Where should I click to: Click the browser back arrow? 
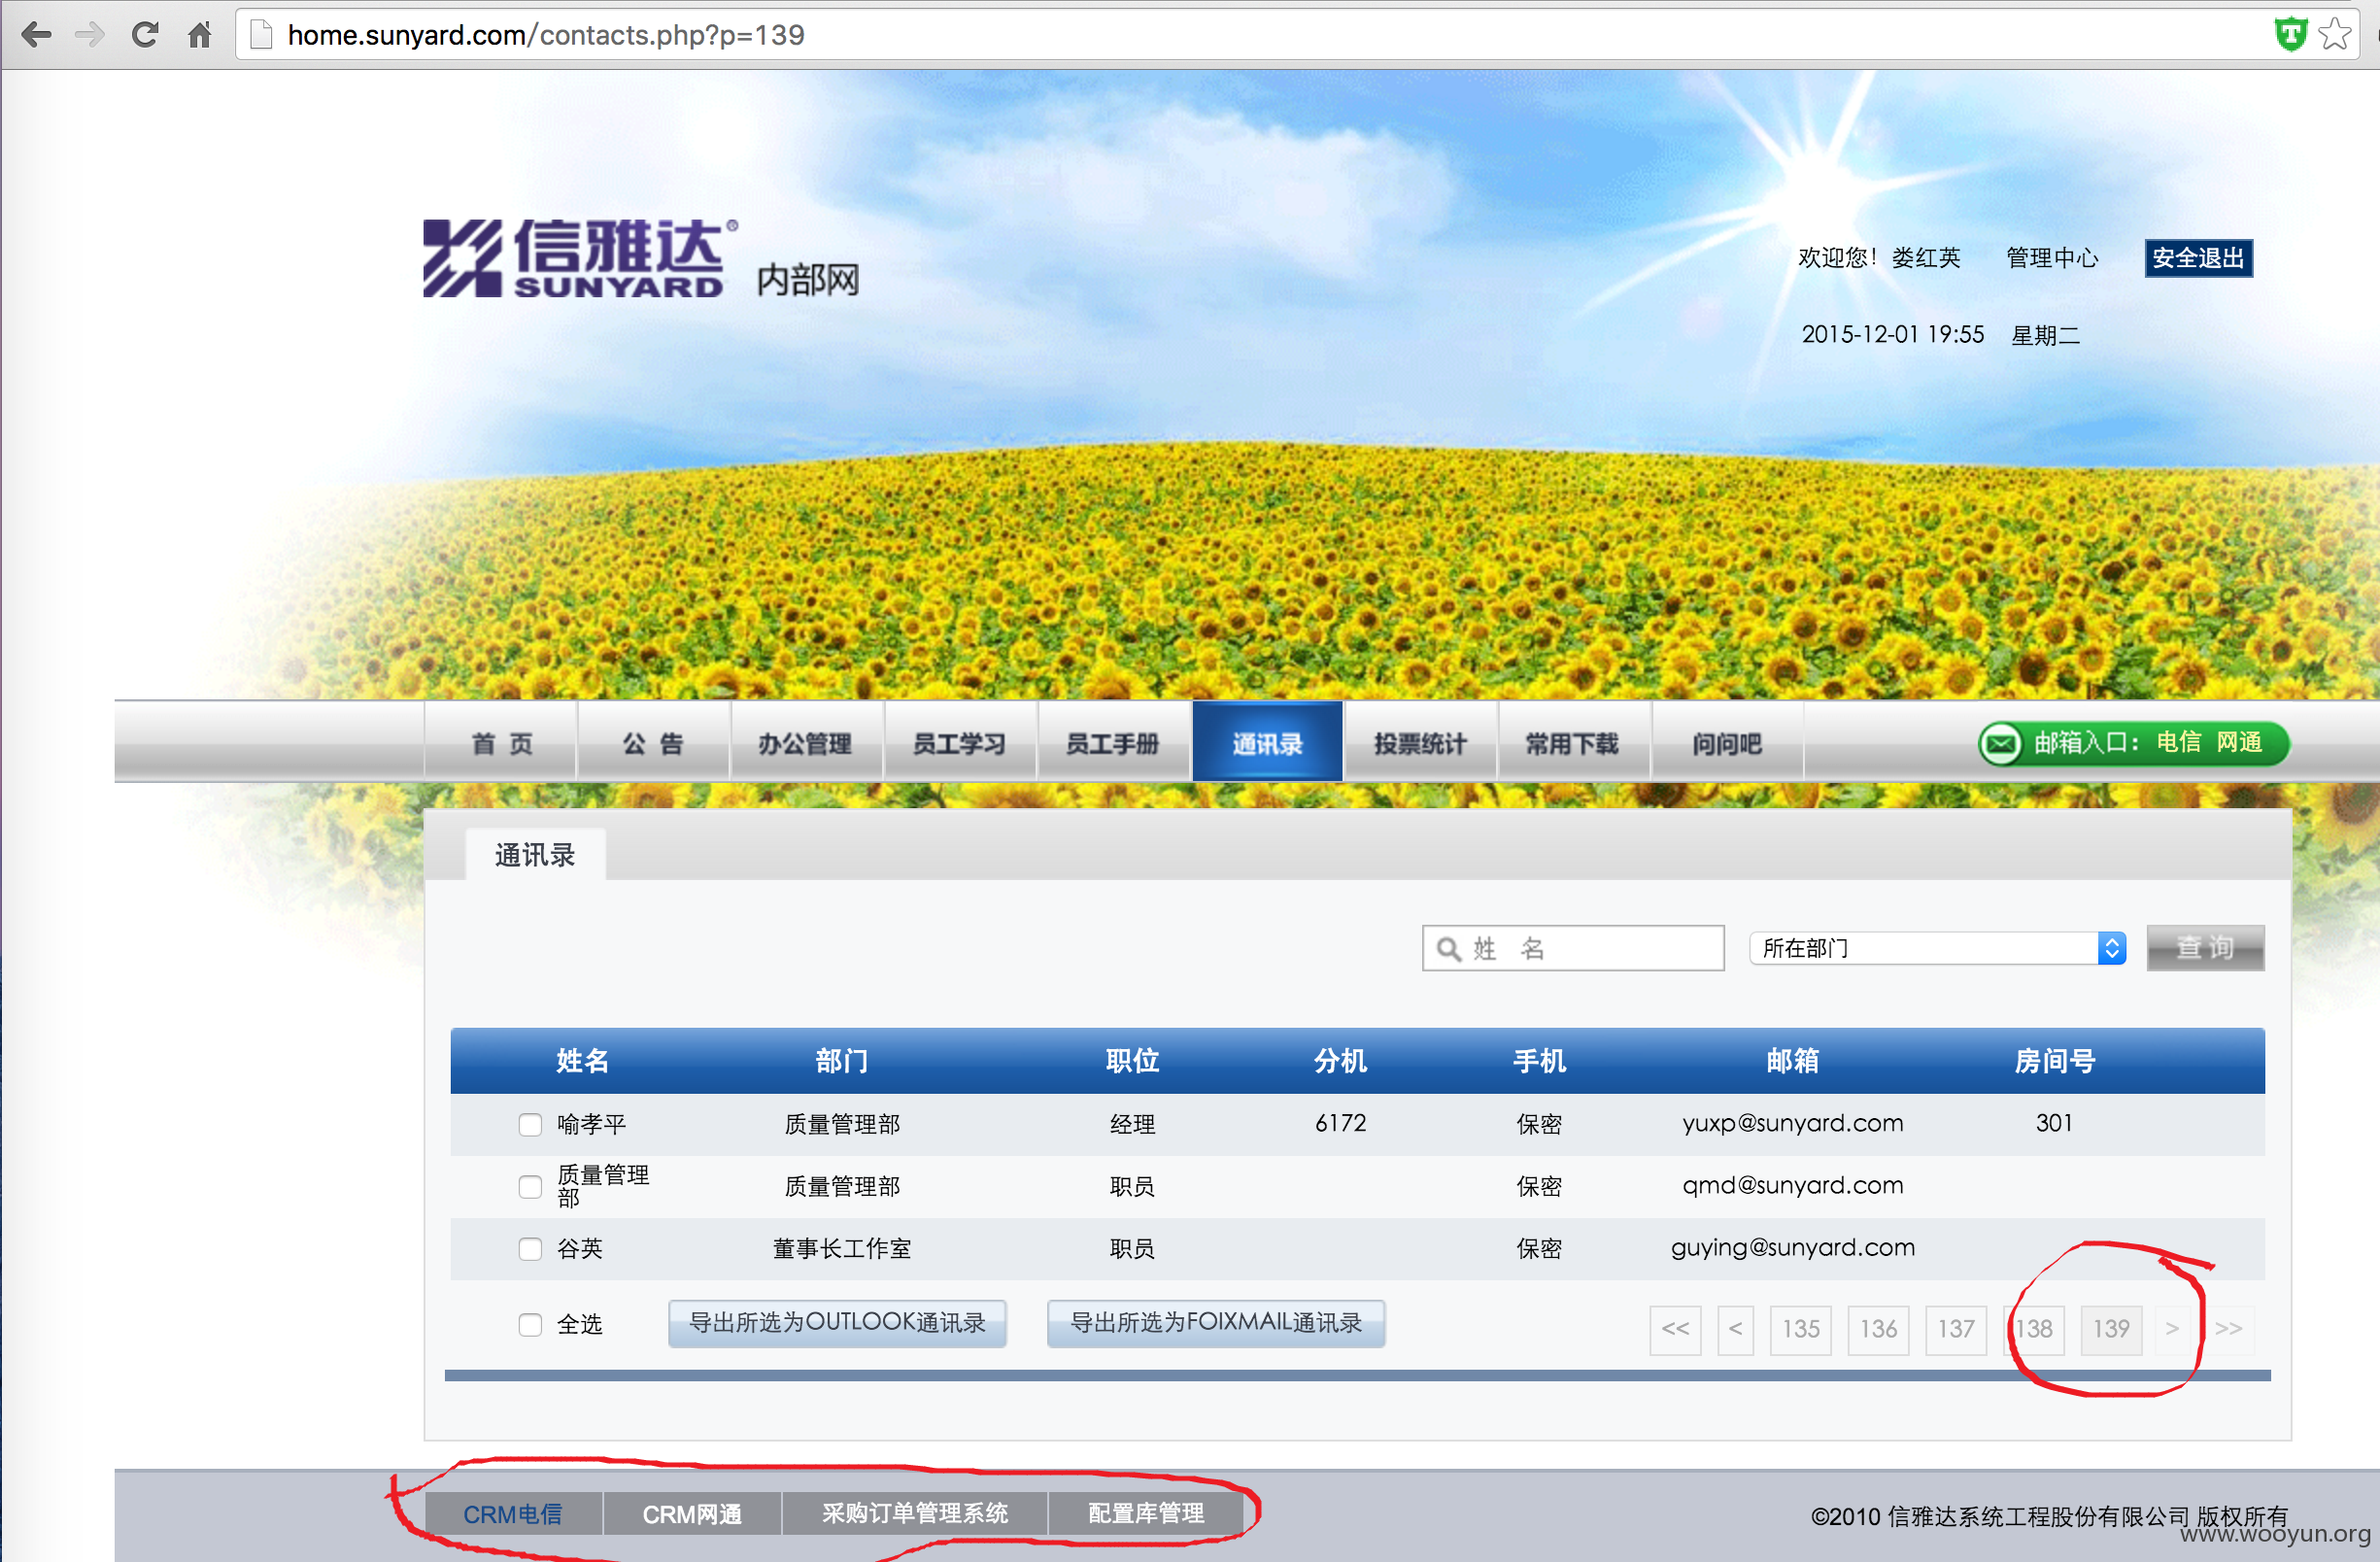[x=36, y=35]
